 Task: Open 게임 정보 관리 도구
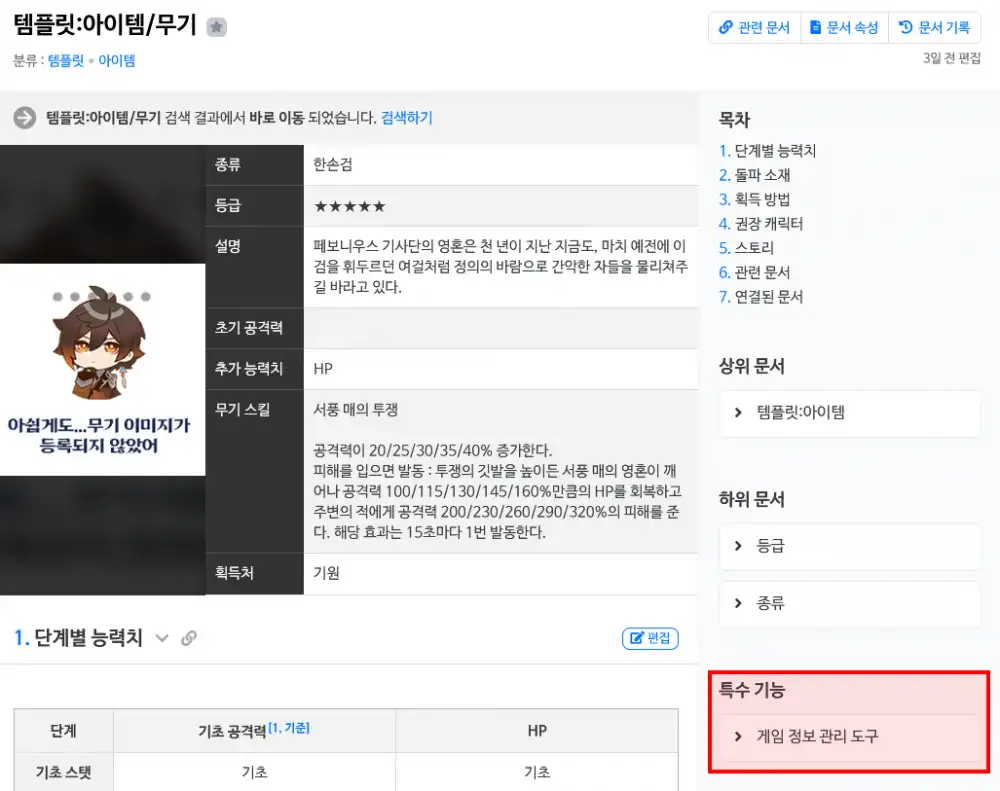coord(849,736)
